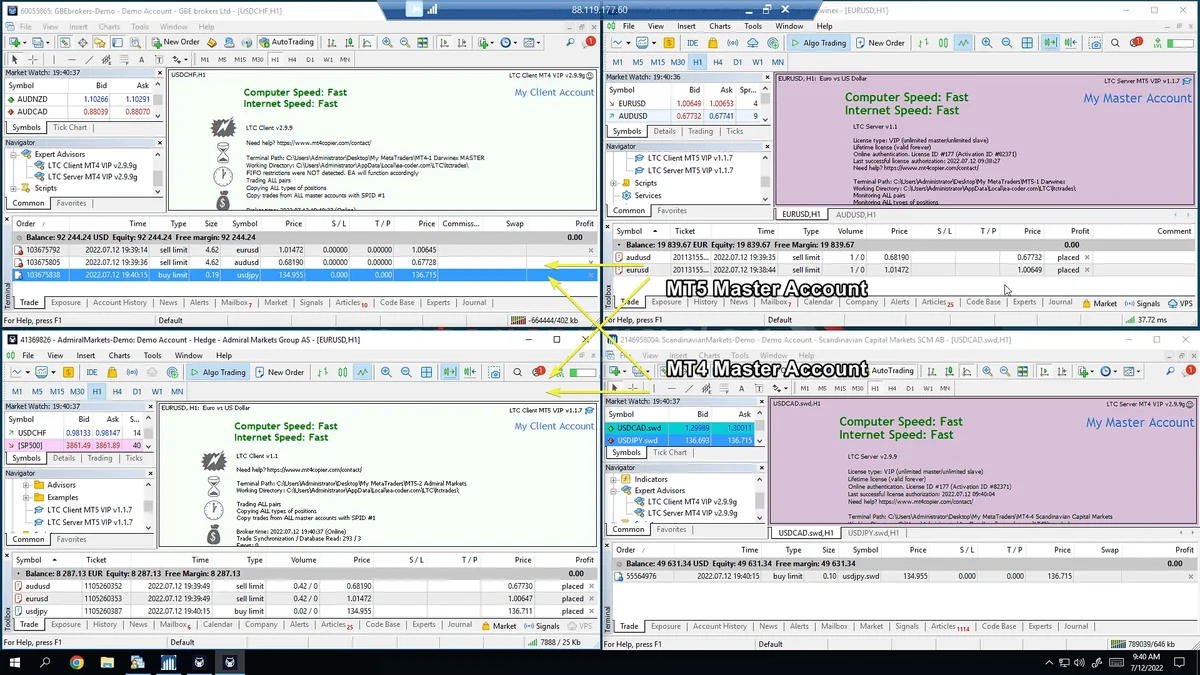
Task: Switch to Tick Chart tab in GBE window
Action: (x=70, y=127)
